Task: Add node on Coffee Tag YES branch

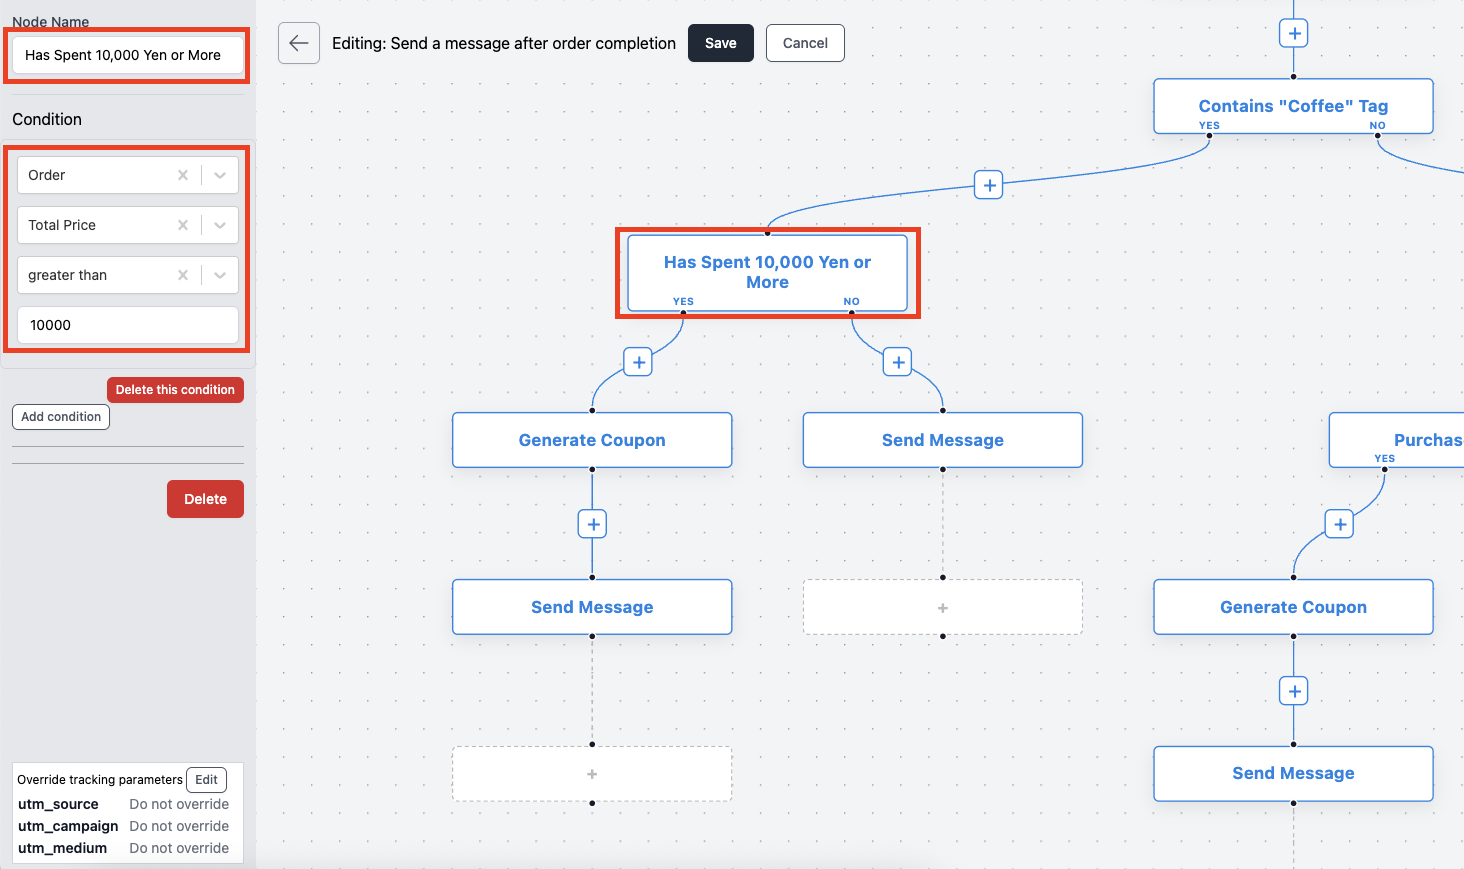Action: (989, 185)
